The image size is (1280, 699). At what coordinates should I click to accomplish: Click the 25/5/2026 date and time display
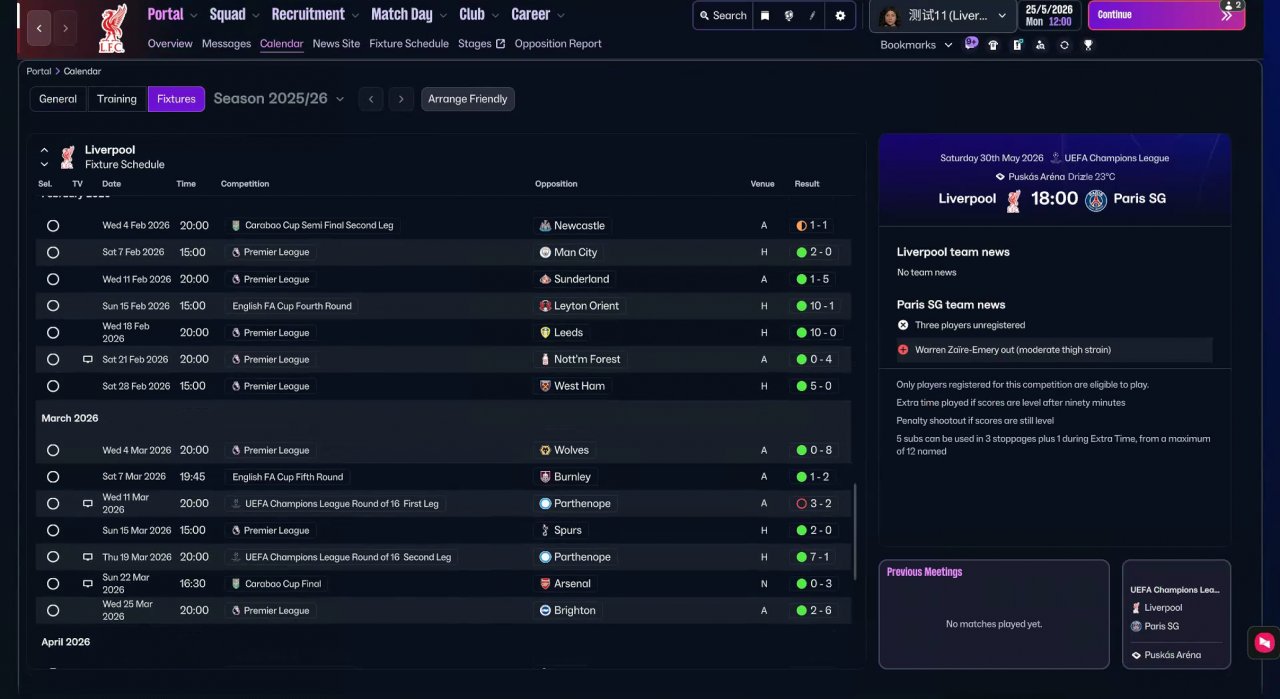[x=1049, y=15]
